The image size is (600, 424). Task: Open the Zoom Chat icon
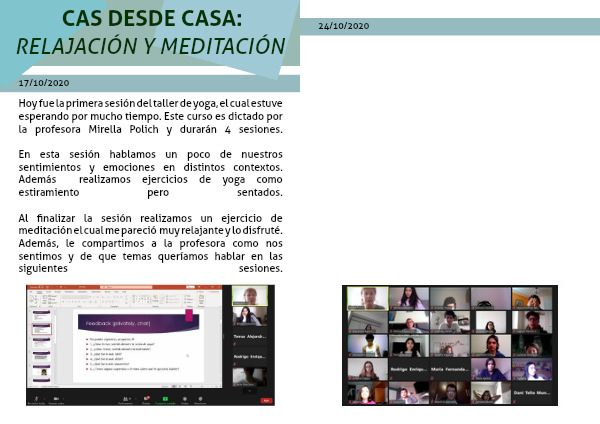click(x=145, y=398)
